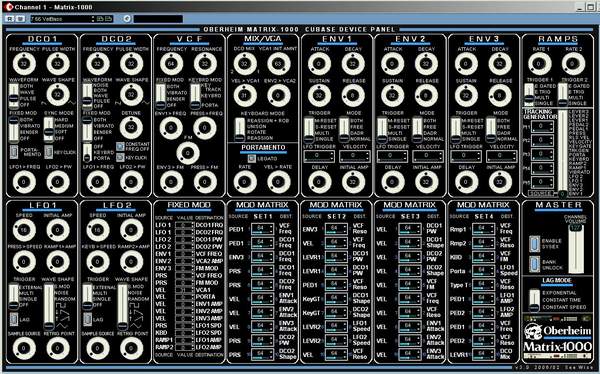Click the Channel Volume slider in Master
The height and width of the screenshot is (374, 600).
(575, 249)
